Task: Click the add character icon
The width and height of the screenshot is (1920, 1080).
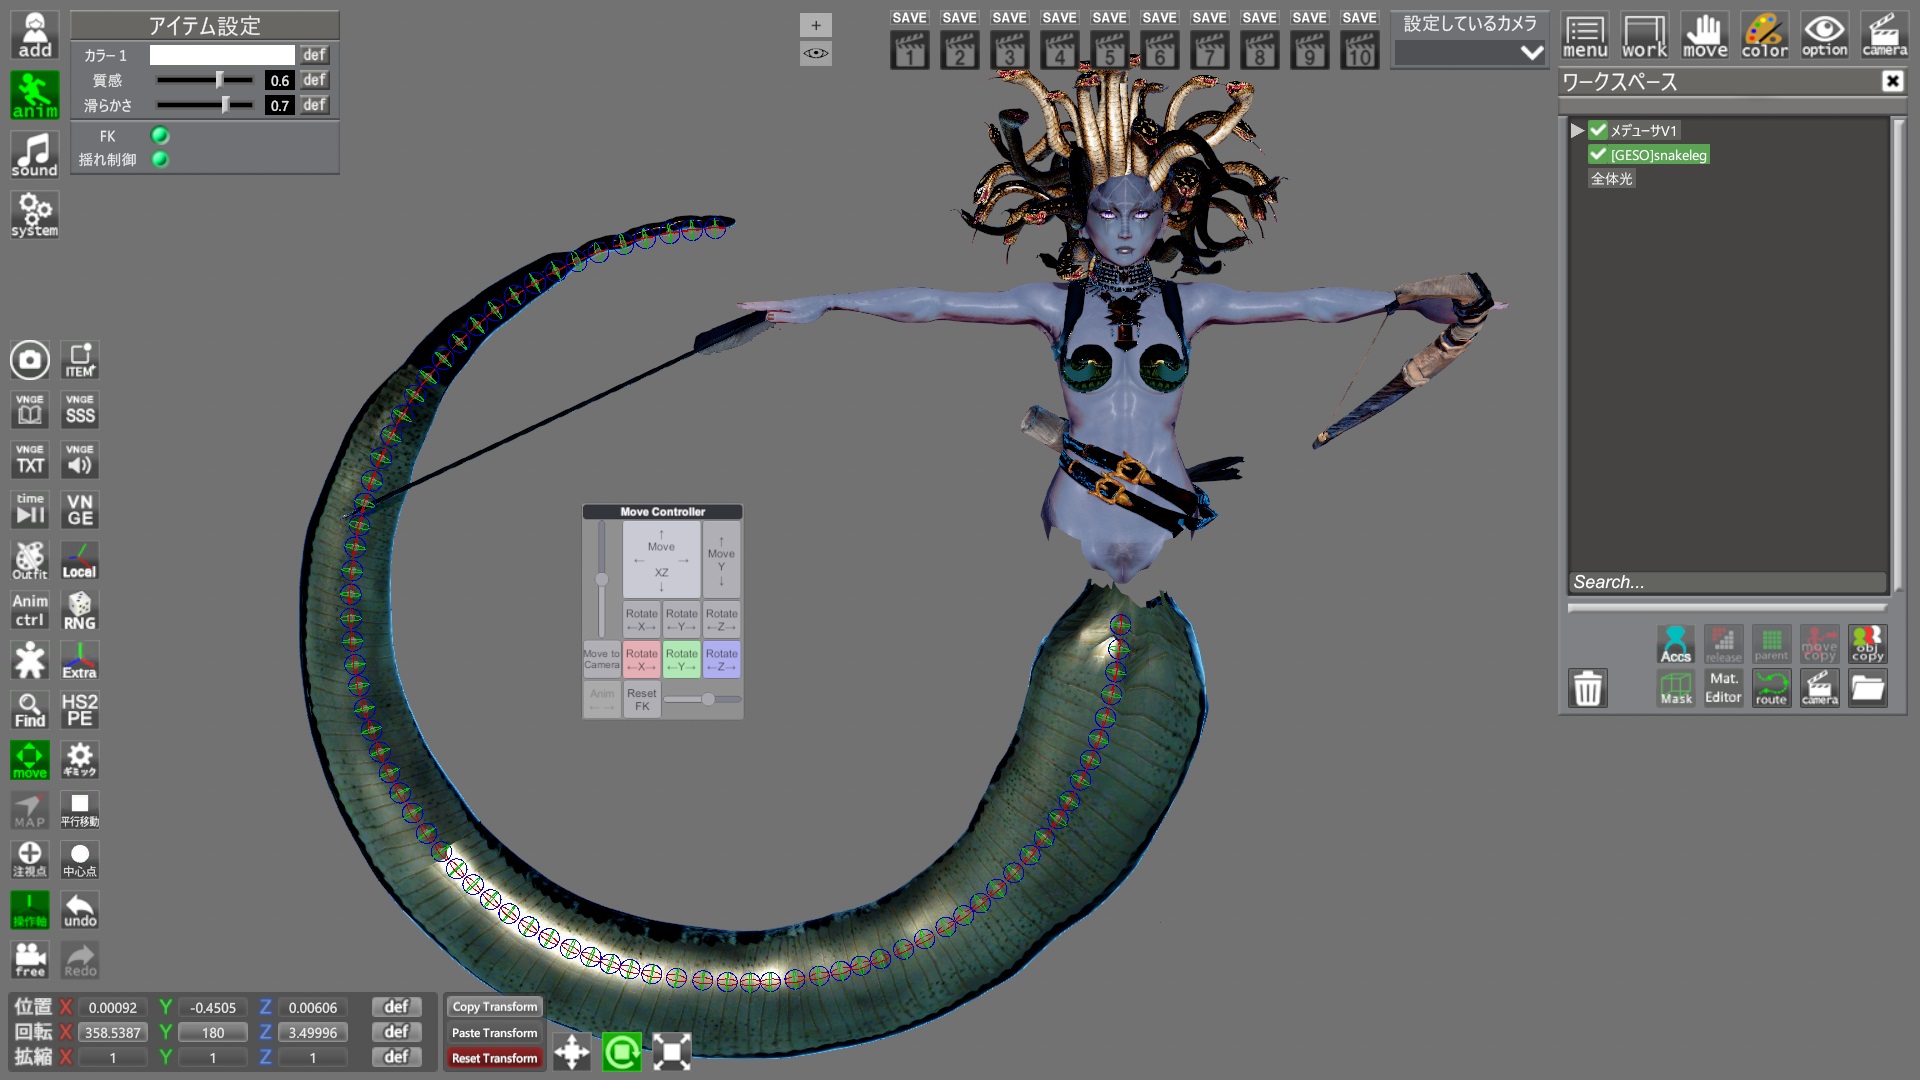Action: pos(35,35)
